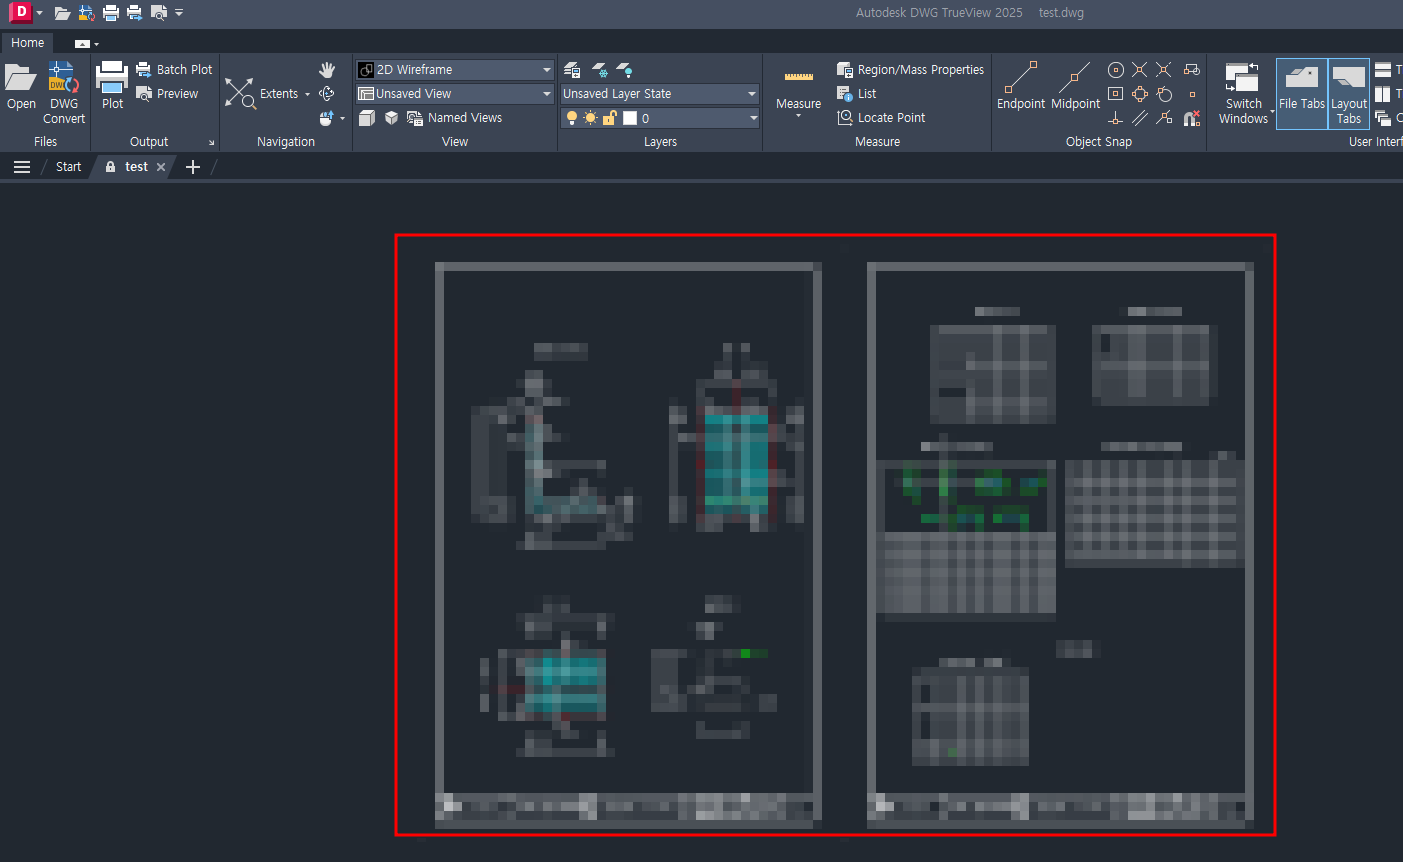Click the plus button to open new drawing
Screen dimensions: 1403x862
click(192, 166)
